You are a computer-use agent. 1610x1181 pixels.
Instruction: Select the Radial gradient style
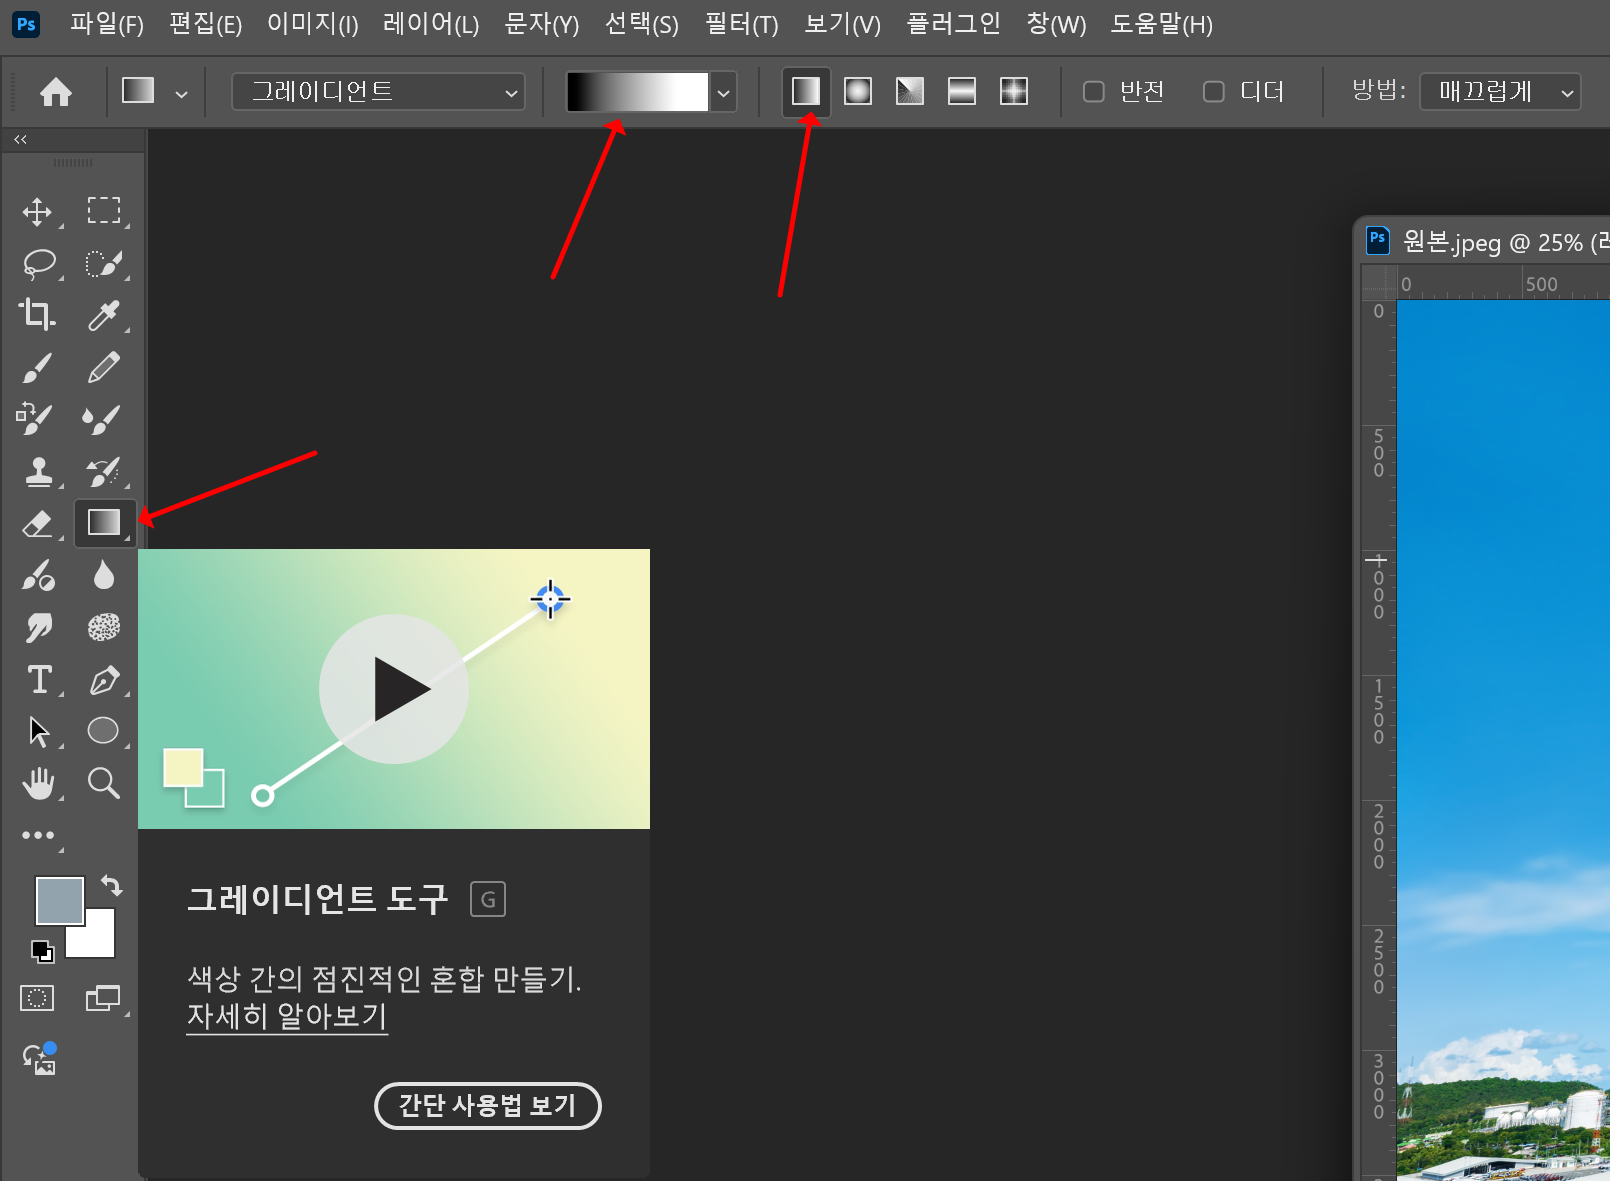tap(858, 91)
